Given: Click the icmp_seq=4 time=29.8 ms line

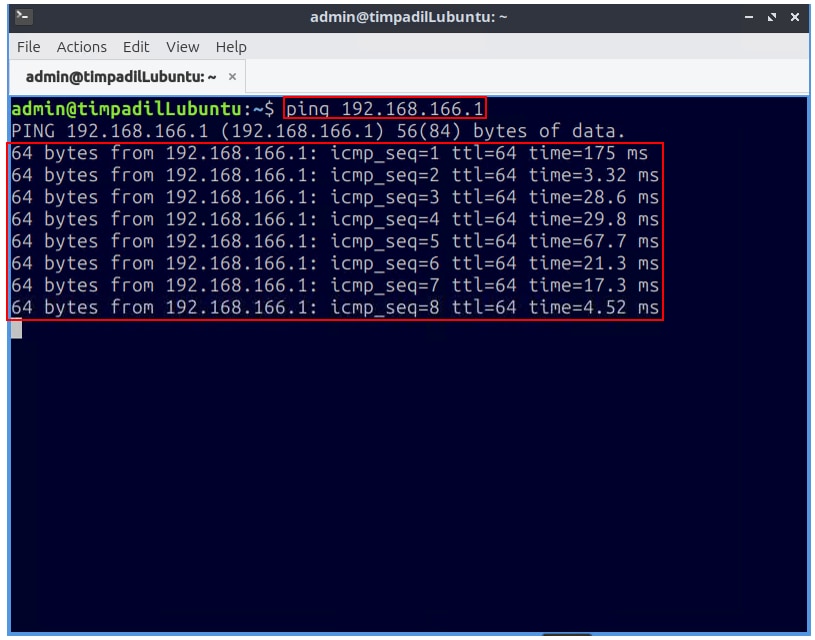Looking at the screenshot, I should point(335,219).
